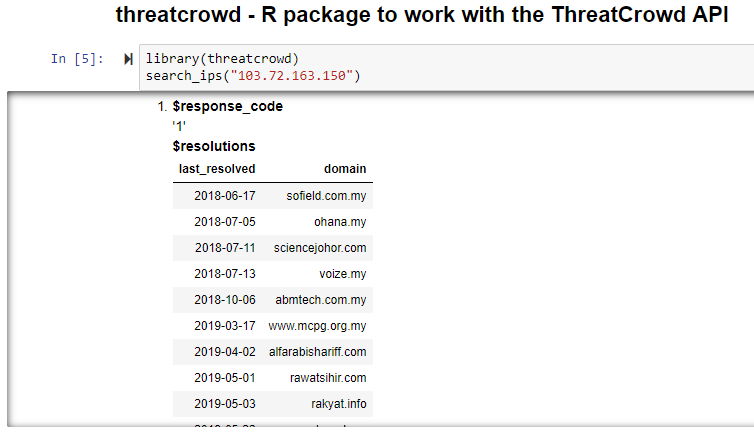Select the alfarabishariff.com domain cell
754x435 pixels.
[318, 352]
